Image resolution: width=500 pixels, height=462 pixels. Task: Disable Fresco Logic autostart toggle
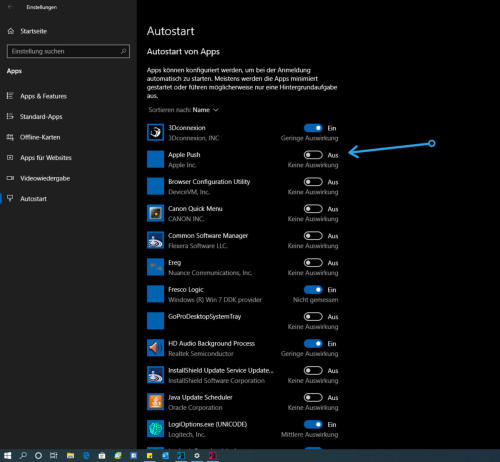pyautogui.click(x=313, y=290)
